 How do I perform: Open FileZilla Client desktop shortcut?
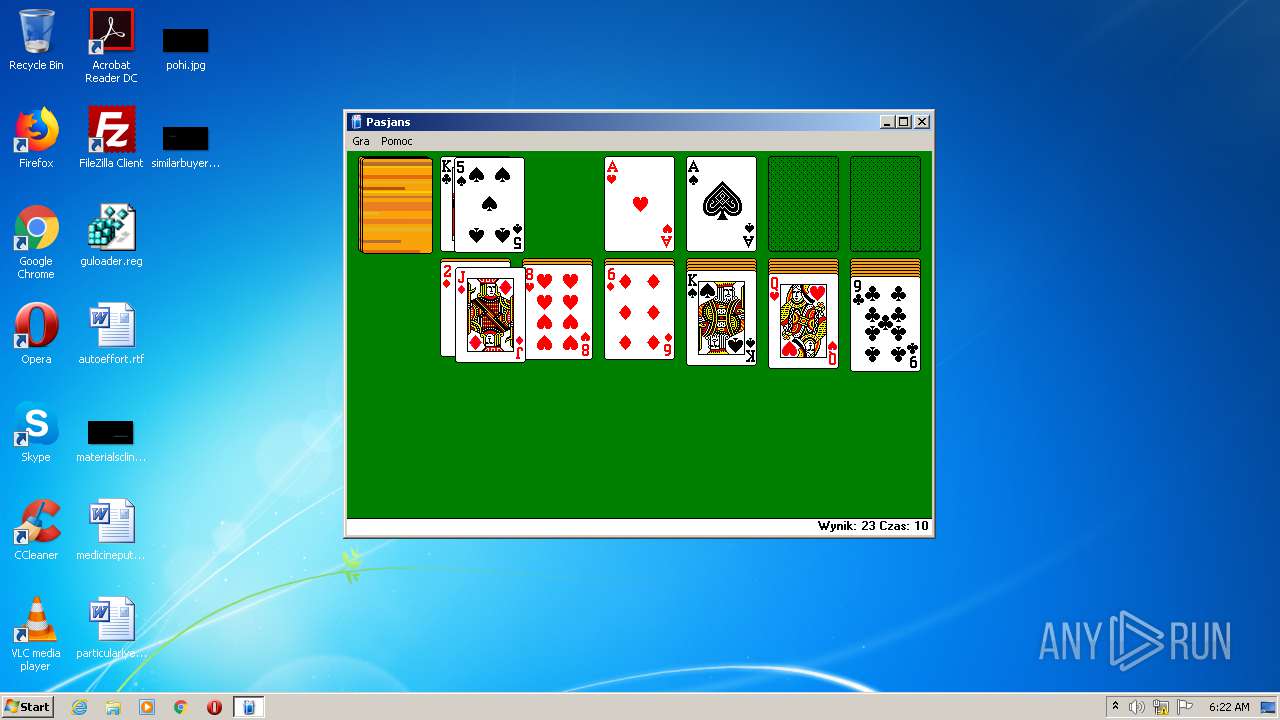(111, 138)
